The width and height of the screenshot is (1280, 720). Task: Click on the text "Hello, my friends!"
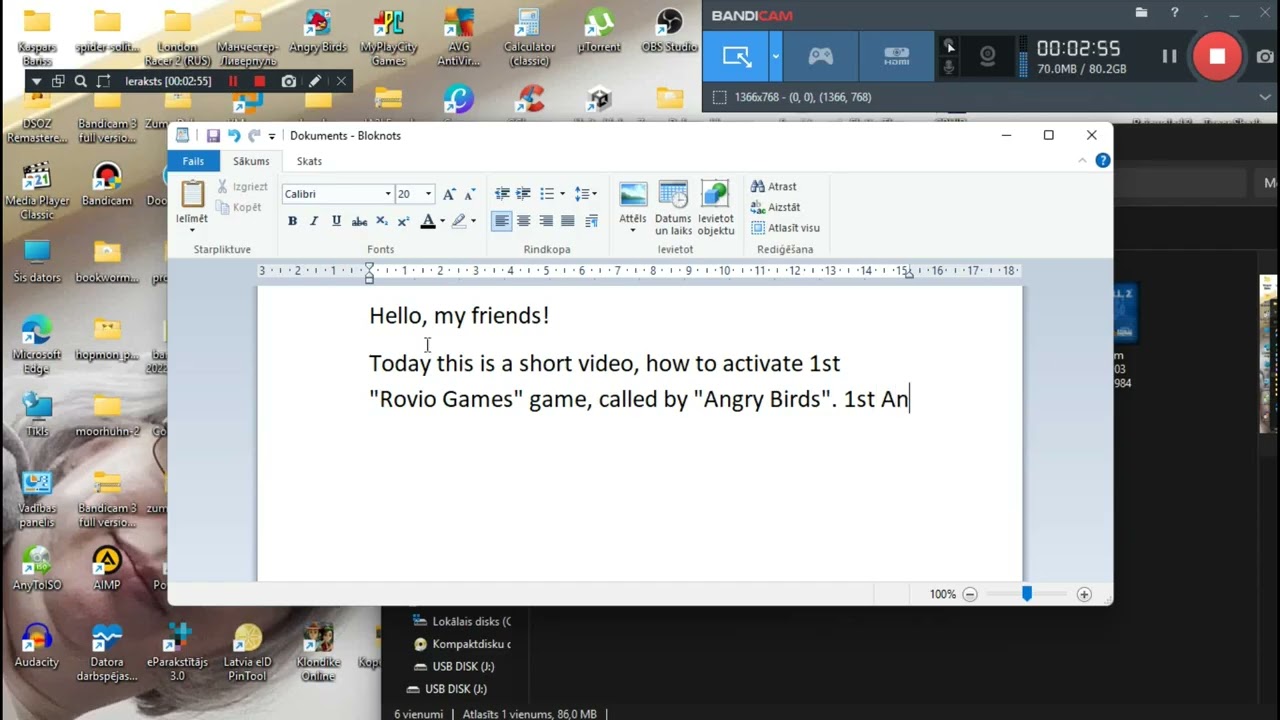[459, 316]
